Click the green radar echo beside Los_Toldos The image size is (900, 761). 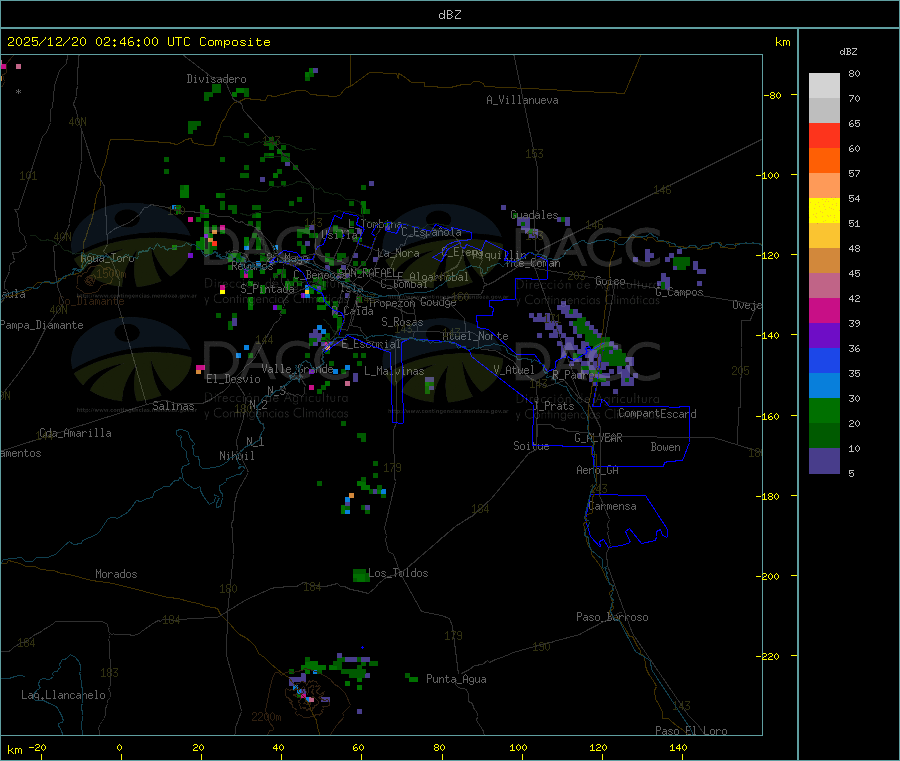[360, 575]
